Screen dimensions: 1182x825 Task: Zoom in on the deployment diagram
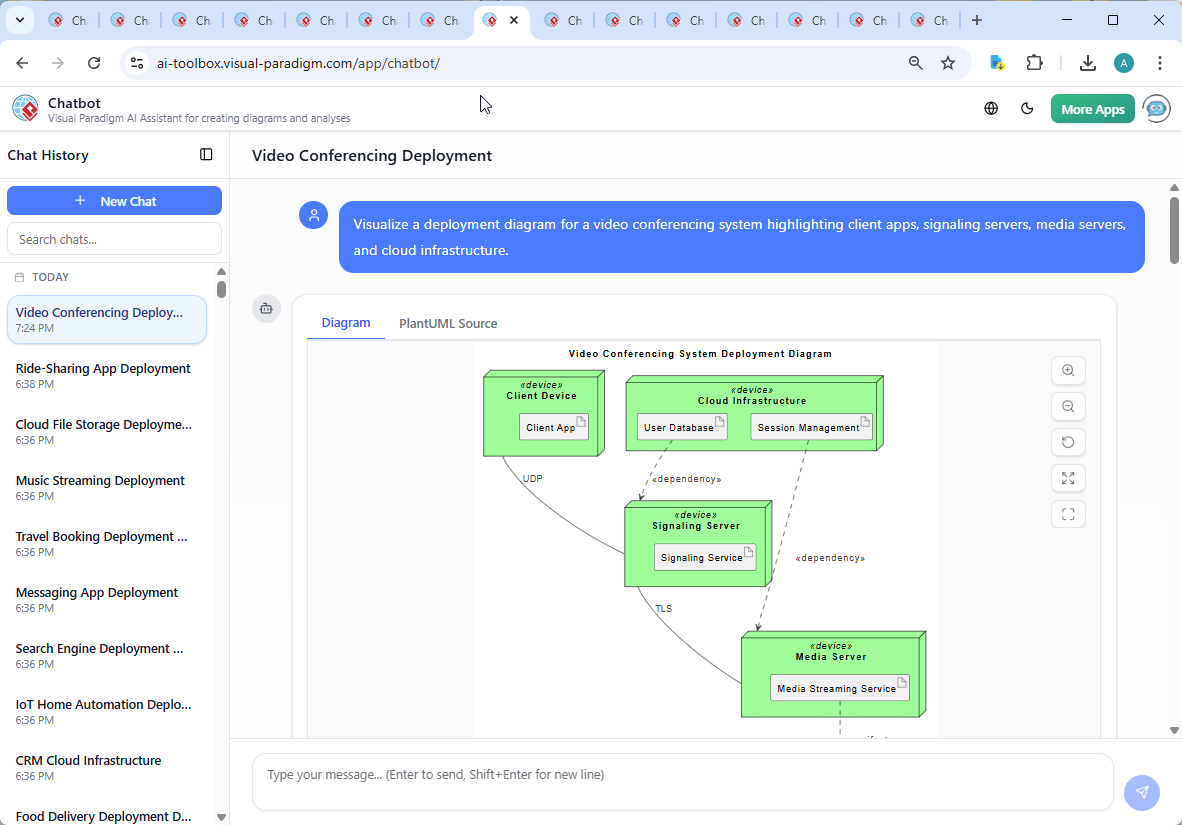(x=1068, y=370)
